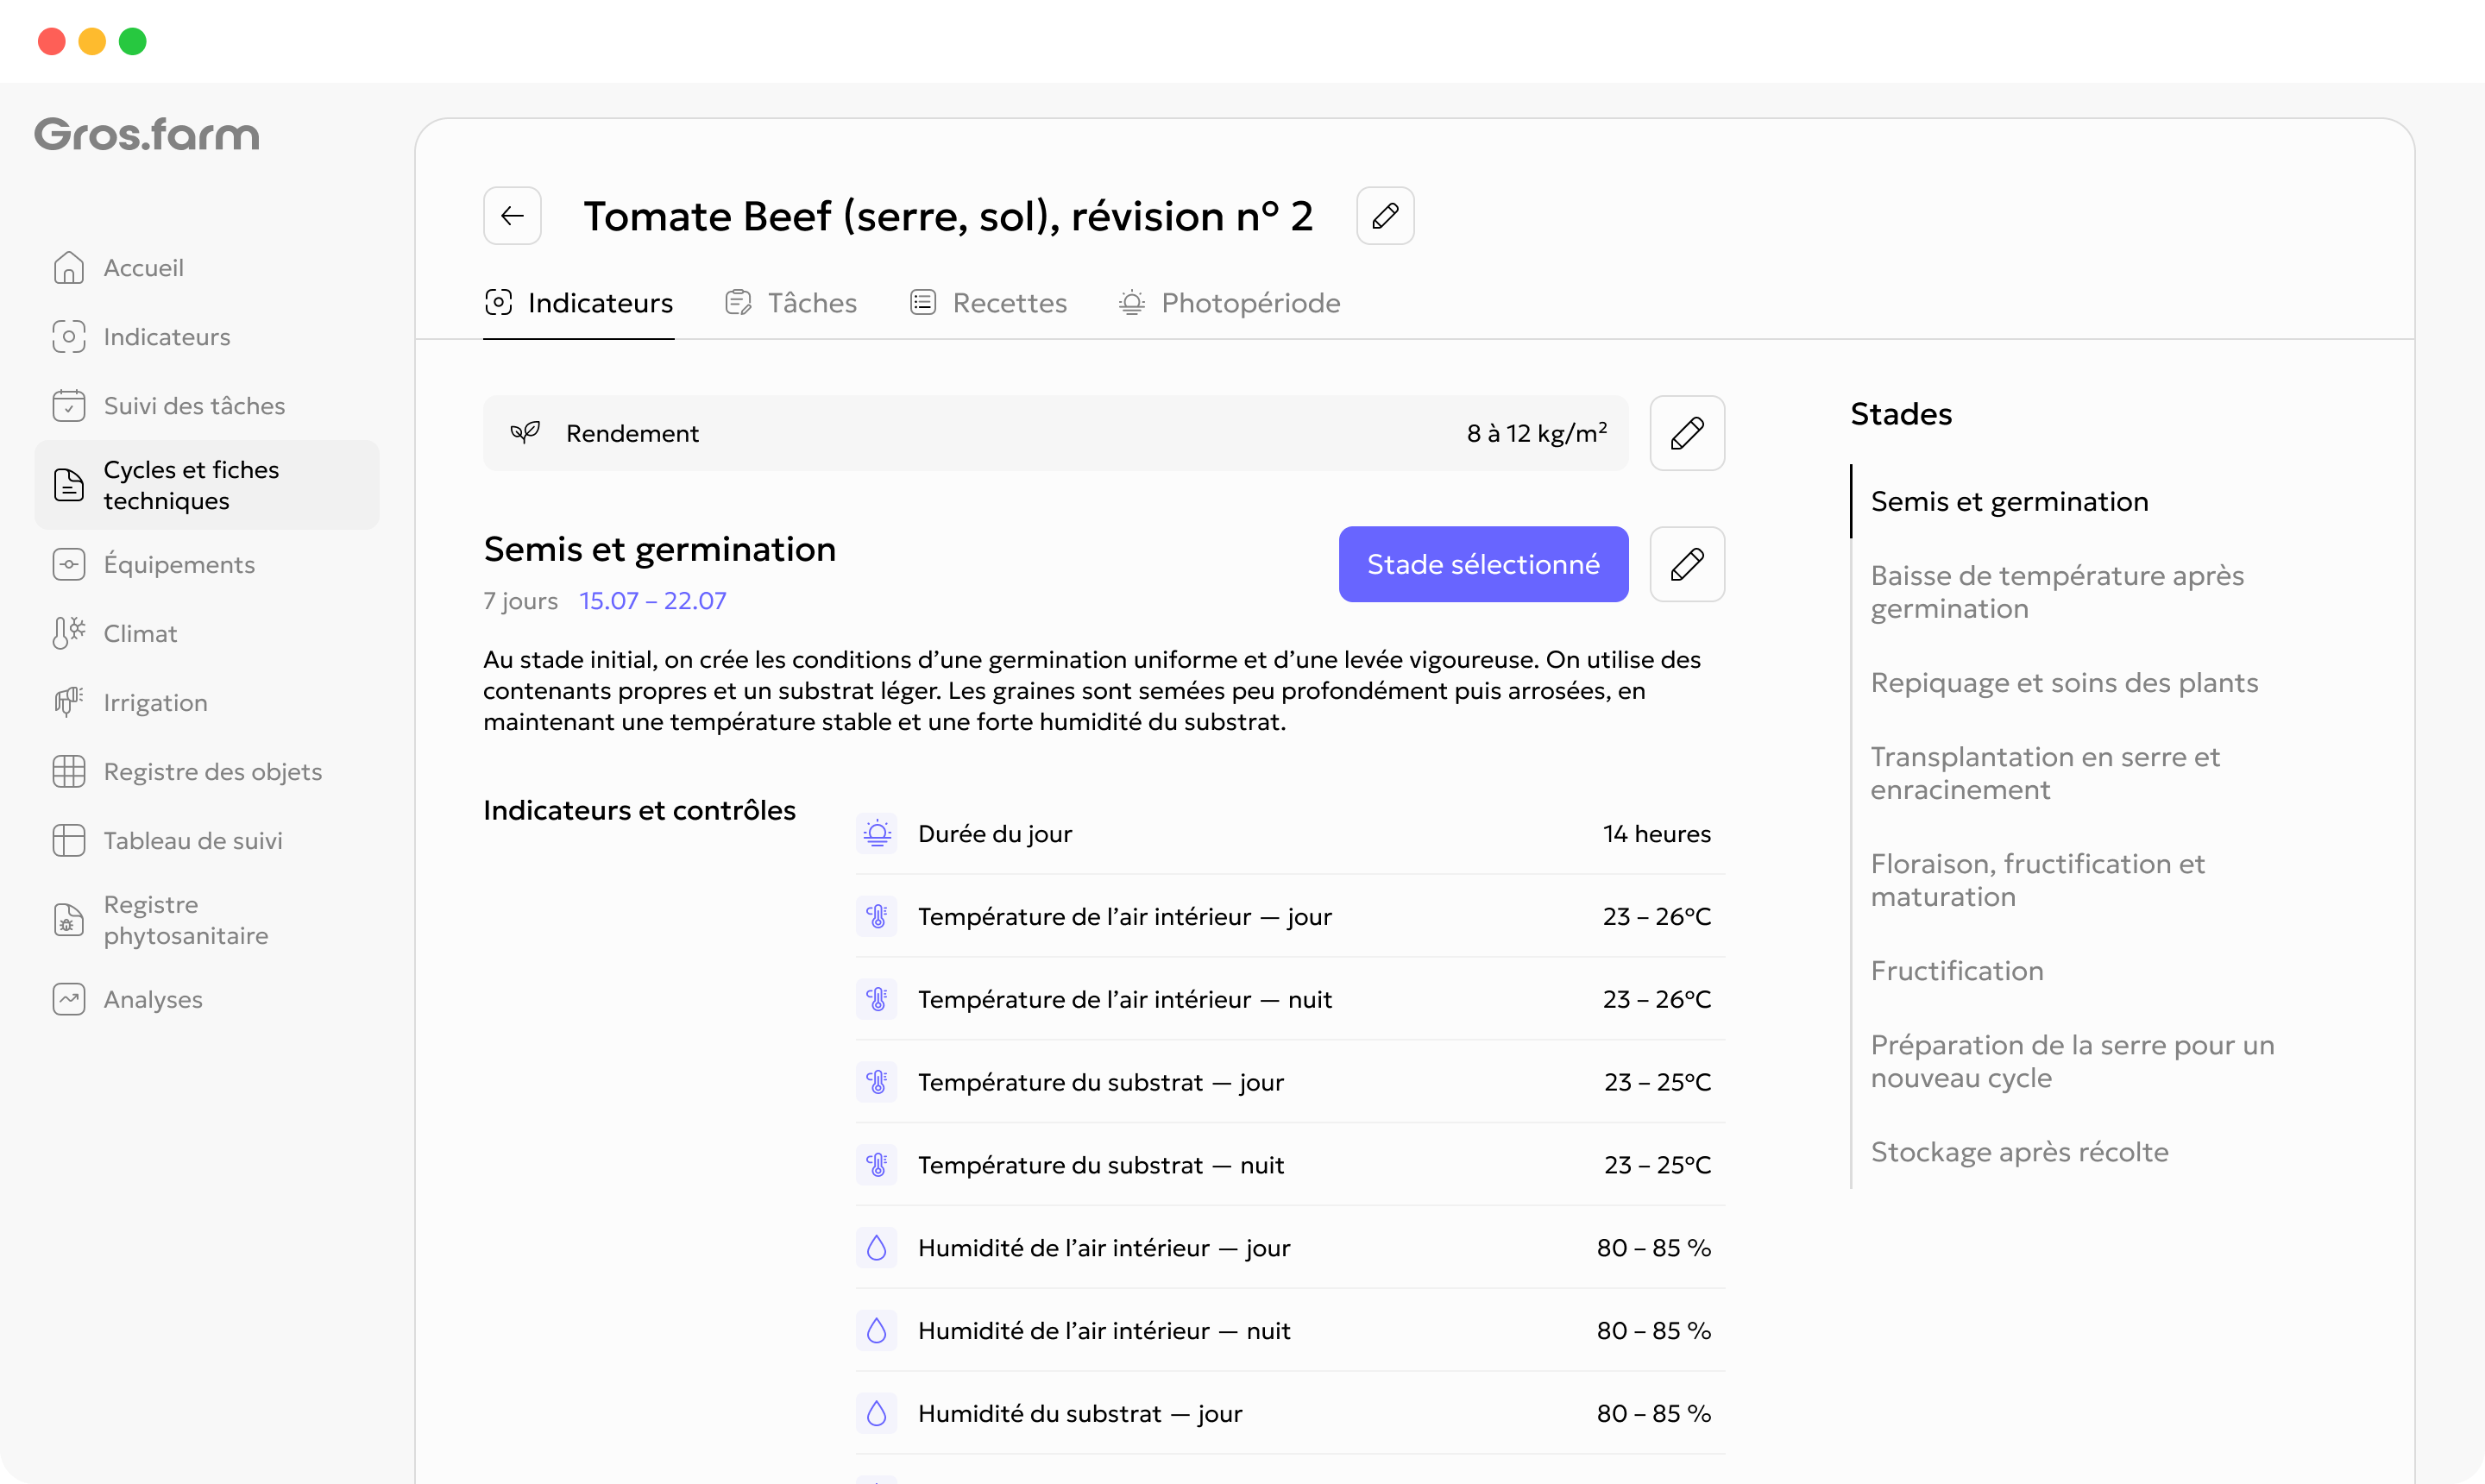Screen dimensions: 2485x1484
Task: Click the 23 – 25°C value for substrat nuit
Action: (x=1657, y=1166)
